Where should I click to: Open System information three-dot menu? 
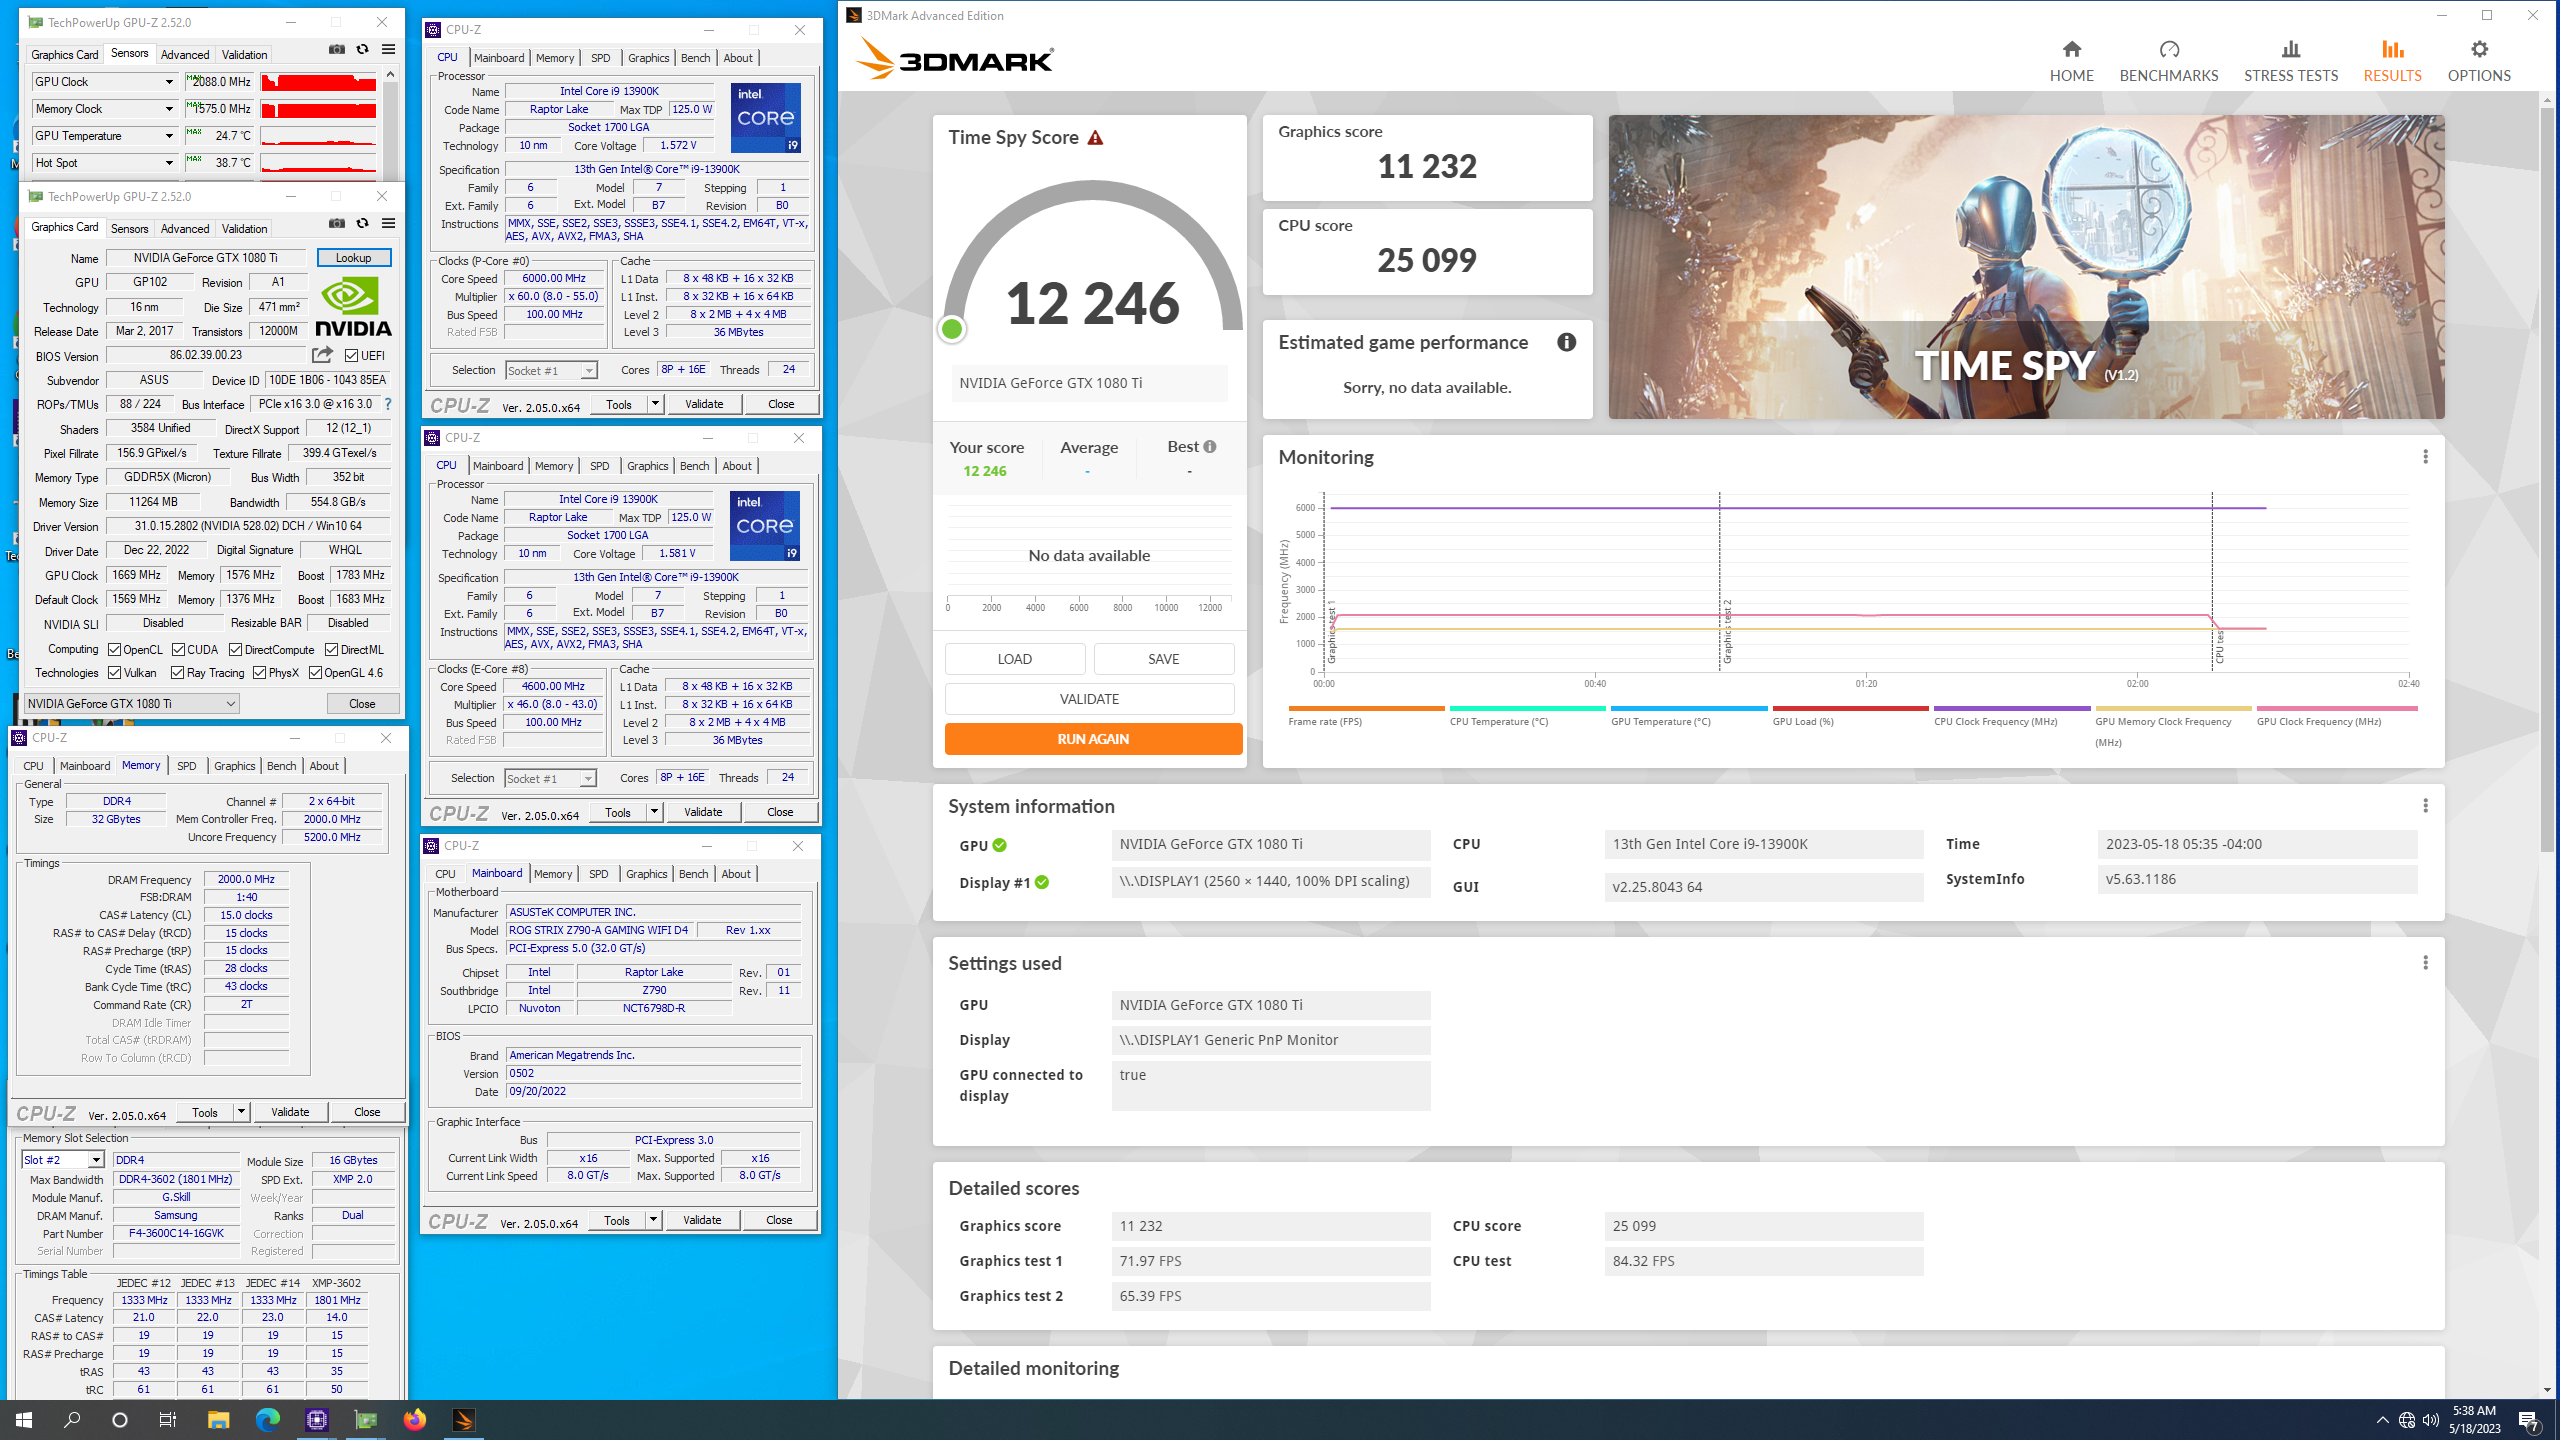(x=2425, y=806)
